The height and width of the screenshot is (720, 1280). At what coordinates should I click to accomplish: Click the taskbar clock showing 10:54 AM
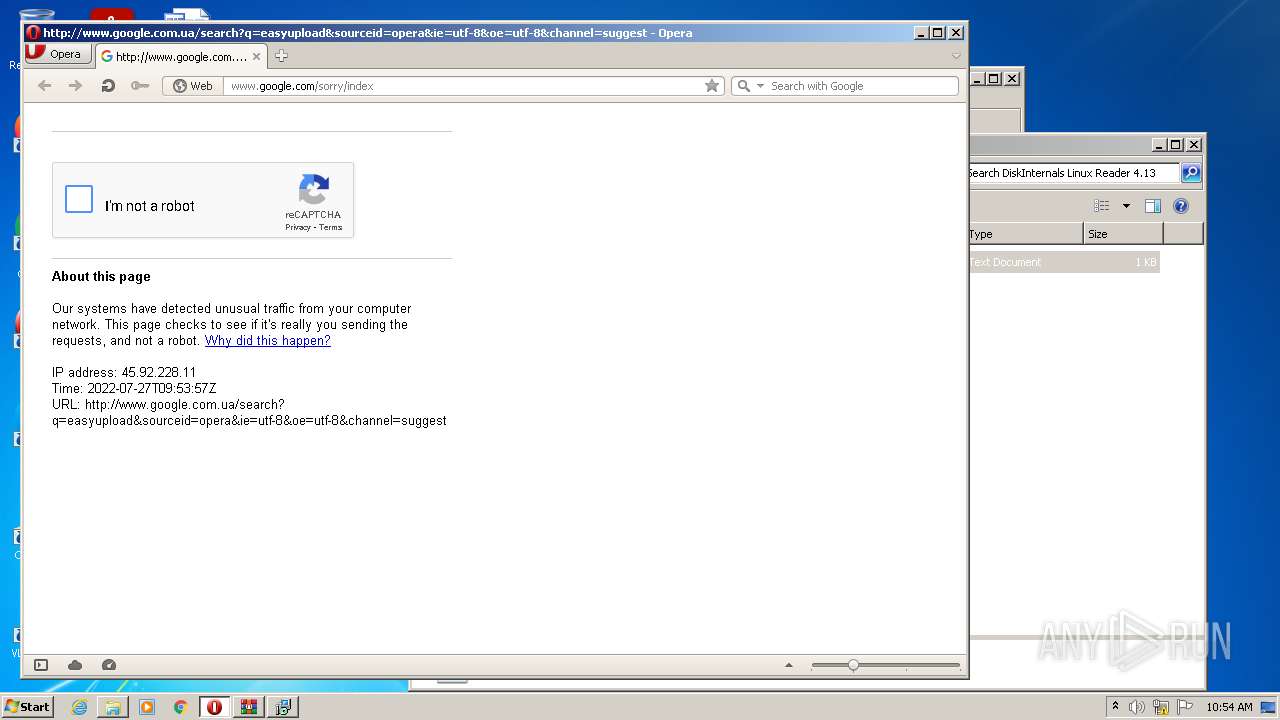click(x=1229, y=707)
